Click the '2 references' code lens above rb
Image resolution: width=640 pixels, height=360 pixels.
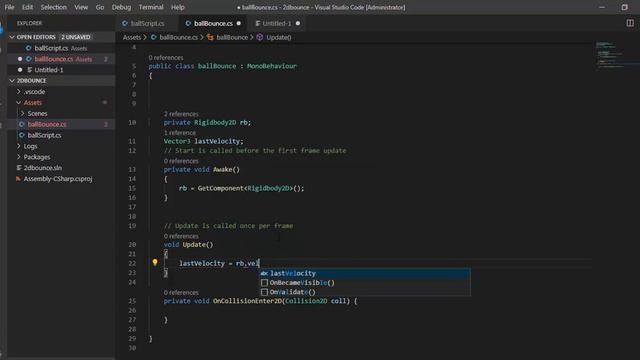point(181,114)
